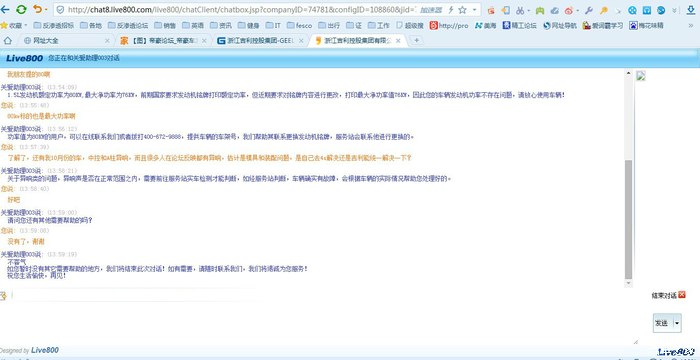Open the blue download arrow icon
This screenshot has height=360, width=700.
point(691,10)
